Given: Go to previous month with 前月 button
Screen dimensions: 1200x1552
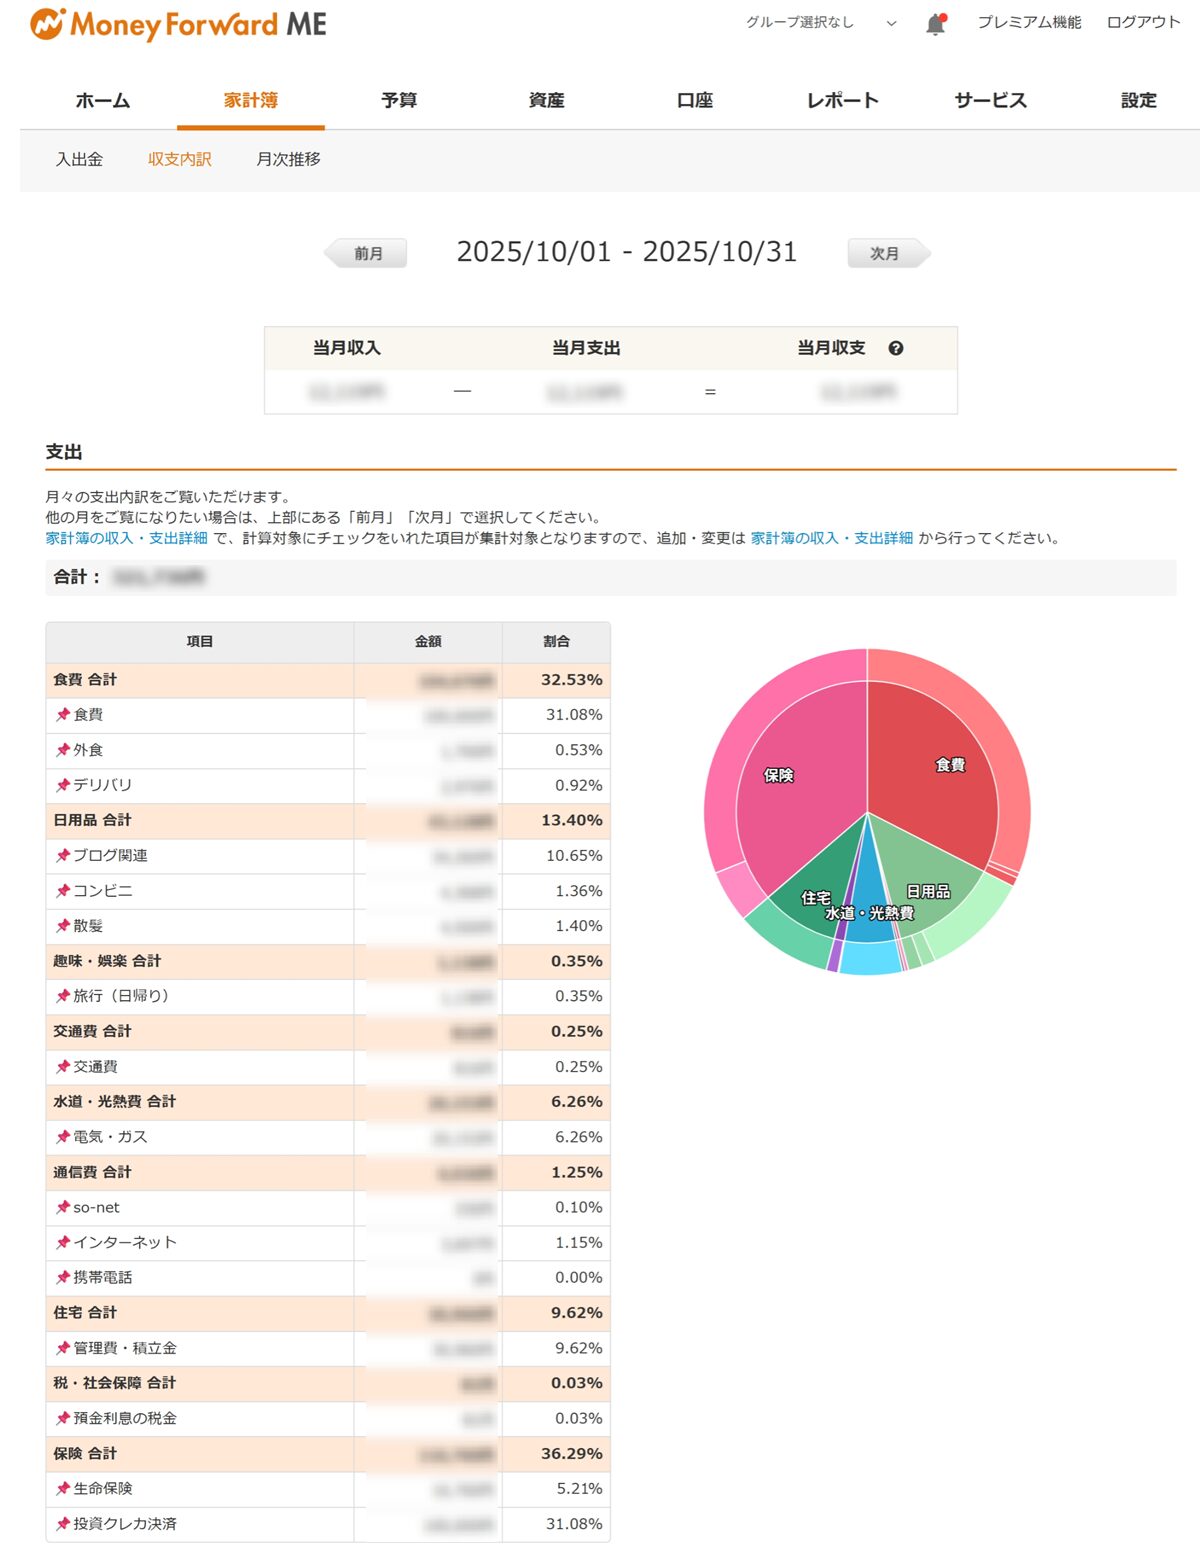Looking at the screenshot, I should tap(367, 253).
